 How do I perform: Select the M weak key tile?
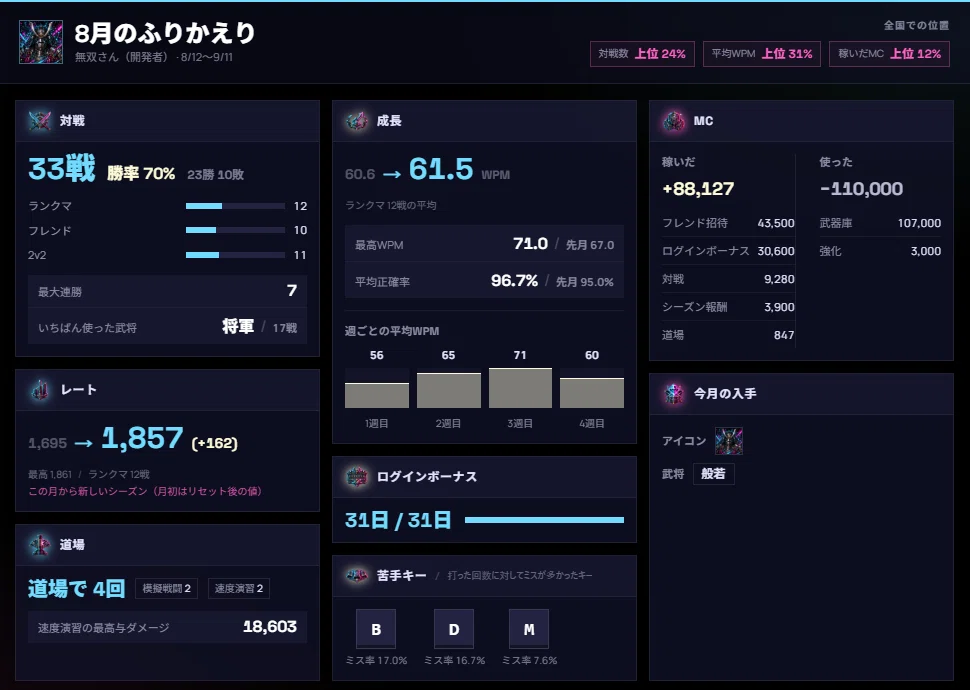pos(528,629)
